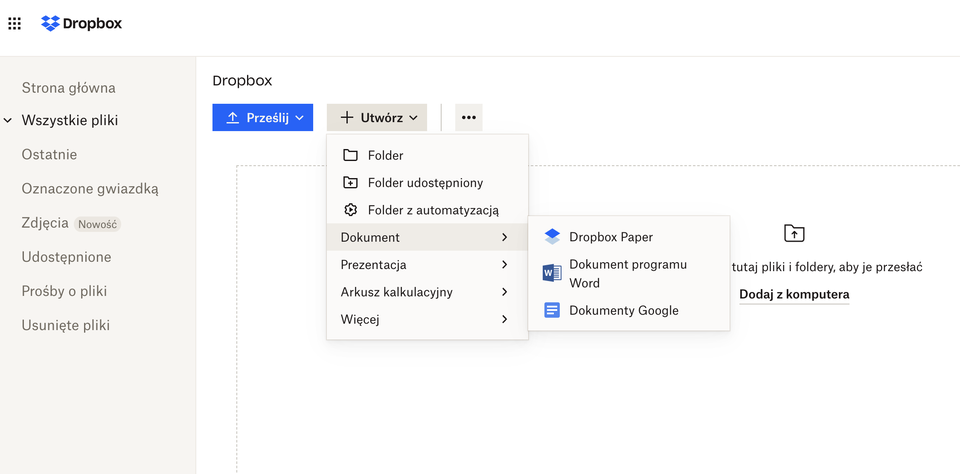Go to Strona główna in sidebar
The height and width of the screenshot is (474, 960).
[69, 88]
